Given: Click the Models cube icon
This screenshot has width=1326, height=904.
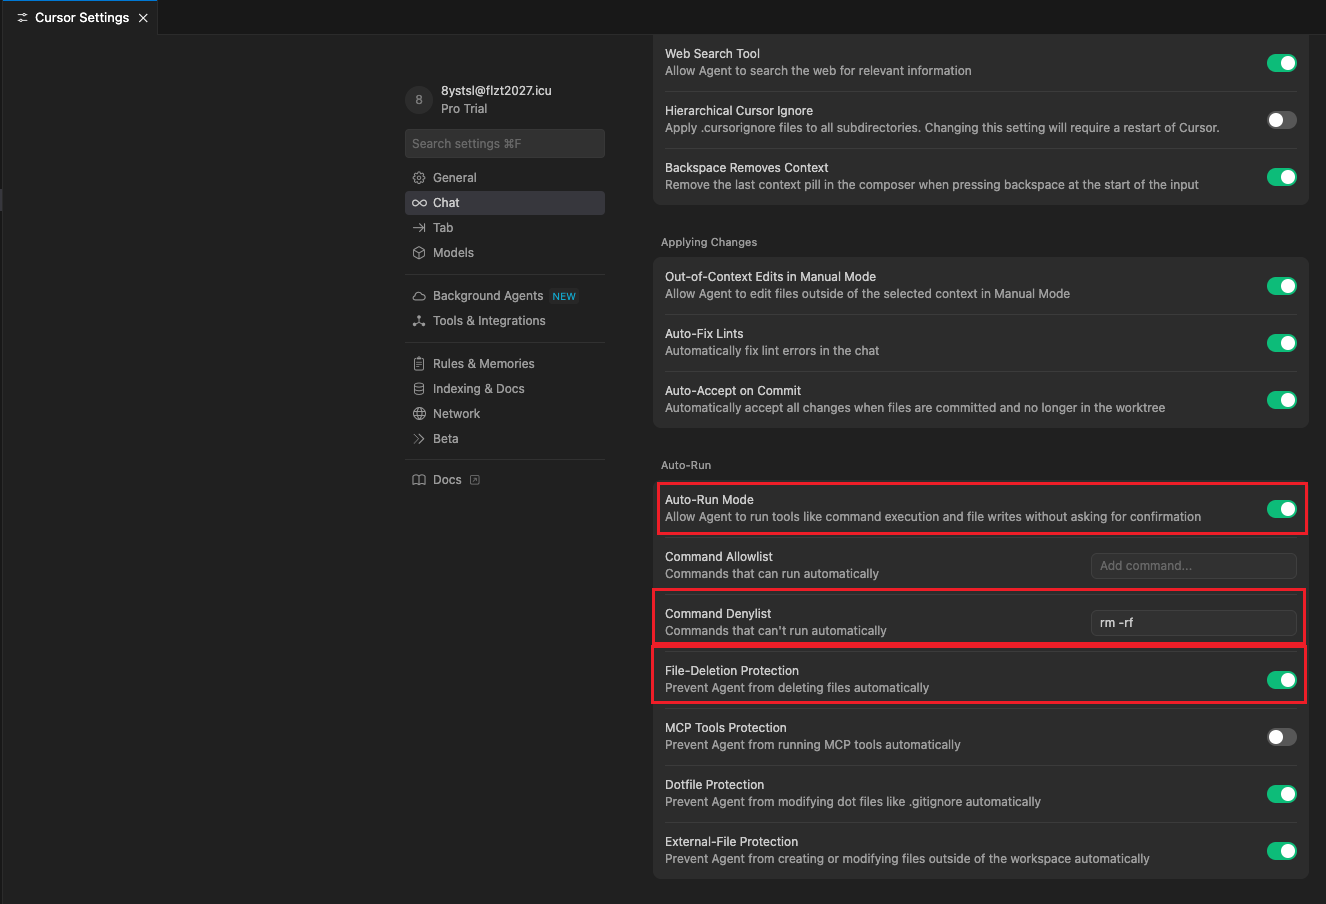Looking at the screenshot, I should [x=419, y=253].
